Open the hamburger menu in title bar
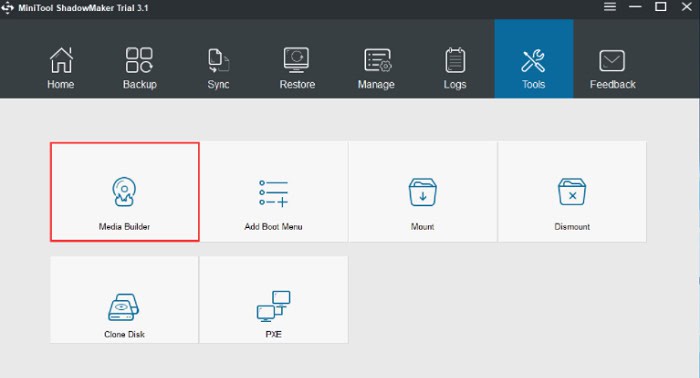 [610, 7]
